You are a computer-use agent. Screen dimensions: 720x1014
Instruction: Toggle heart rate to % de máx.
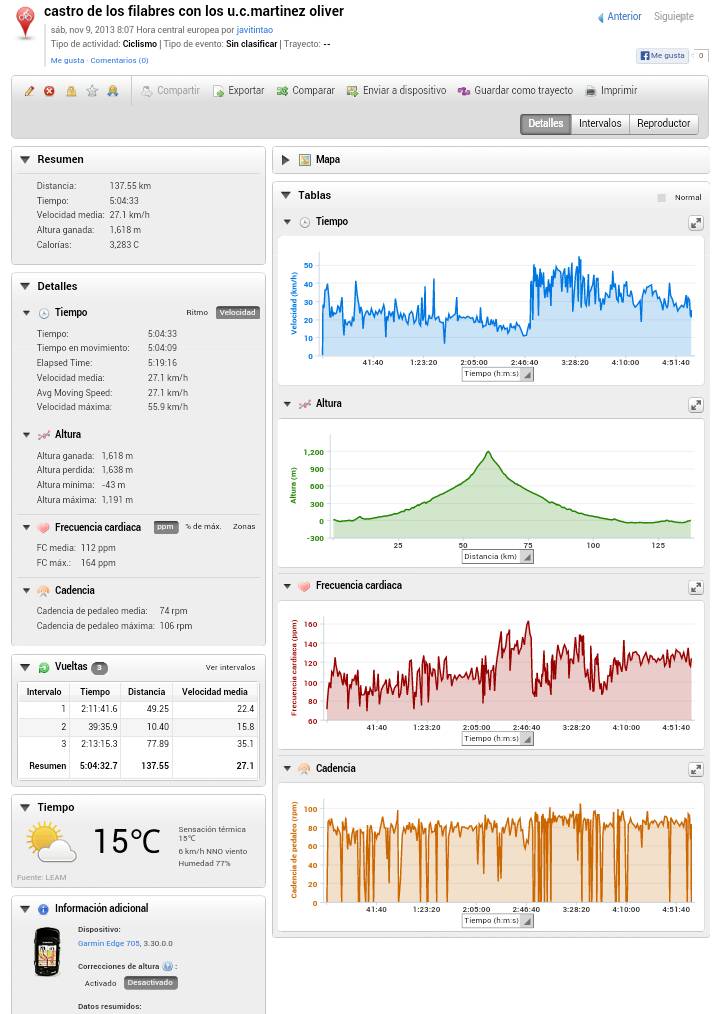click(203, 527)
